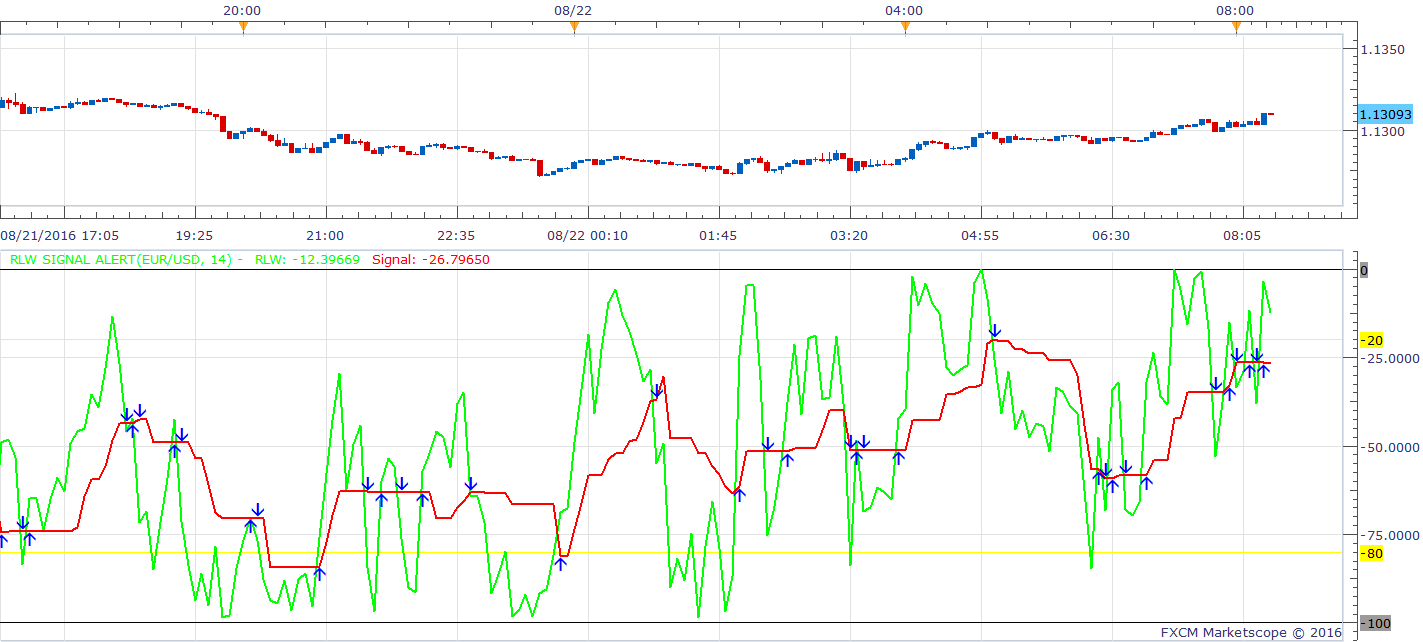1423x642 pixels.
Task: Click the current price label 1.13093
Action: point(1385,114)
